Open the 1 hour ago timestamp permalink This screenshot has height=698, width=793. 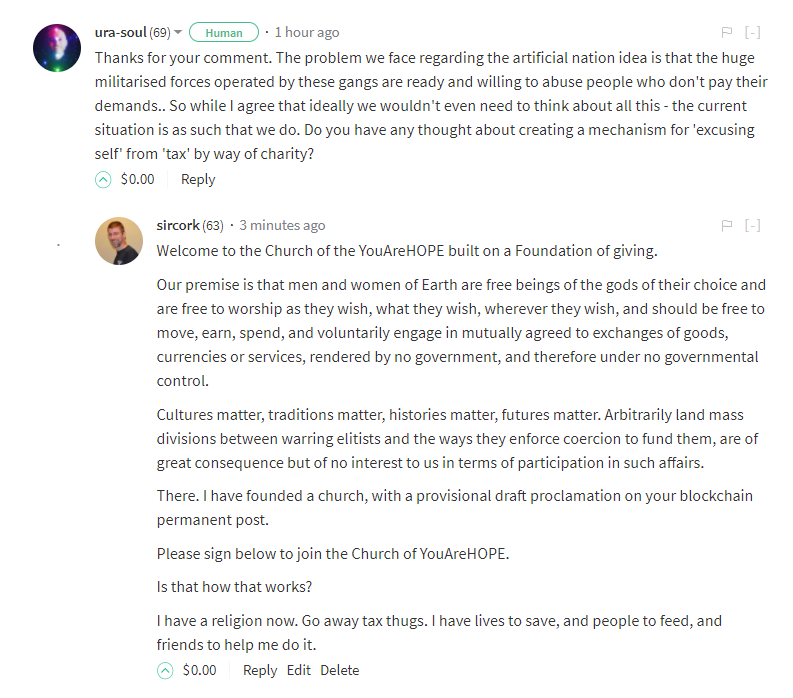tap(307, 32)
